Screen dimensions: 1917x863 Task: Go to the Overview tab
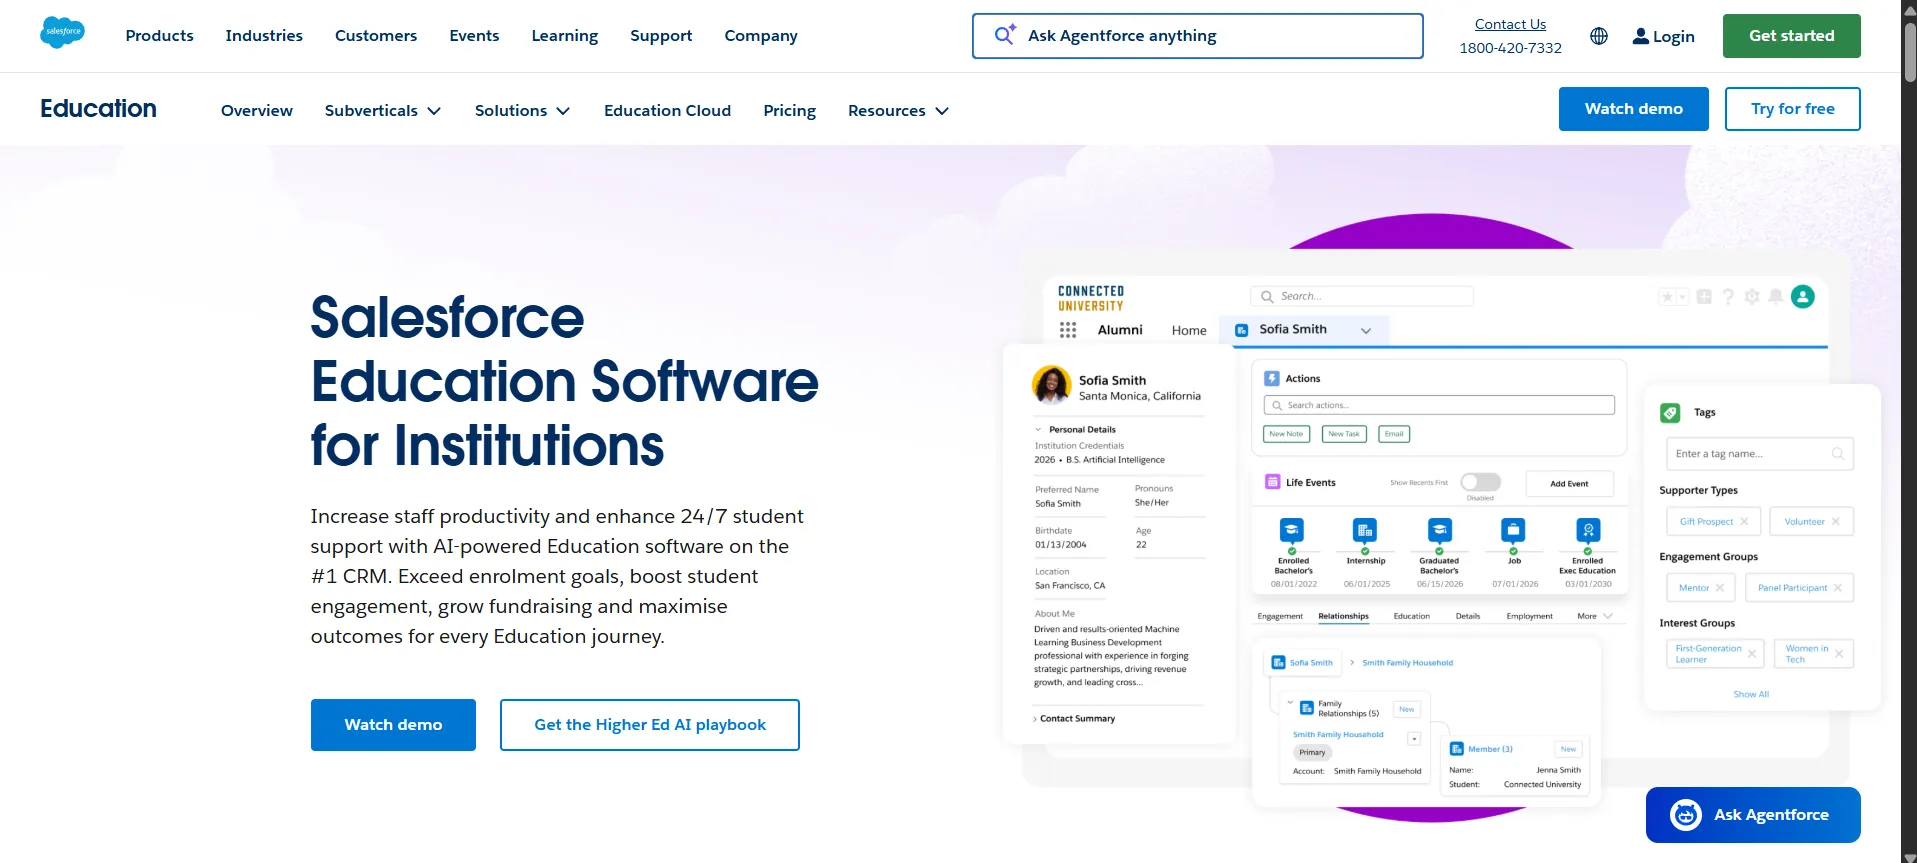(x=257, y=111)
